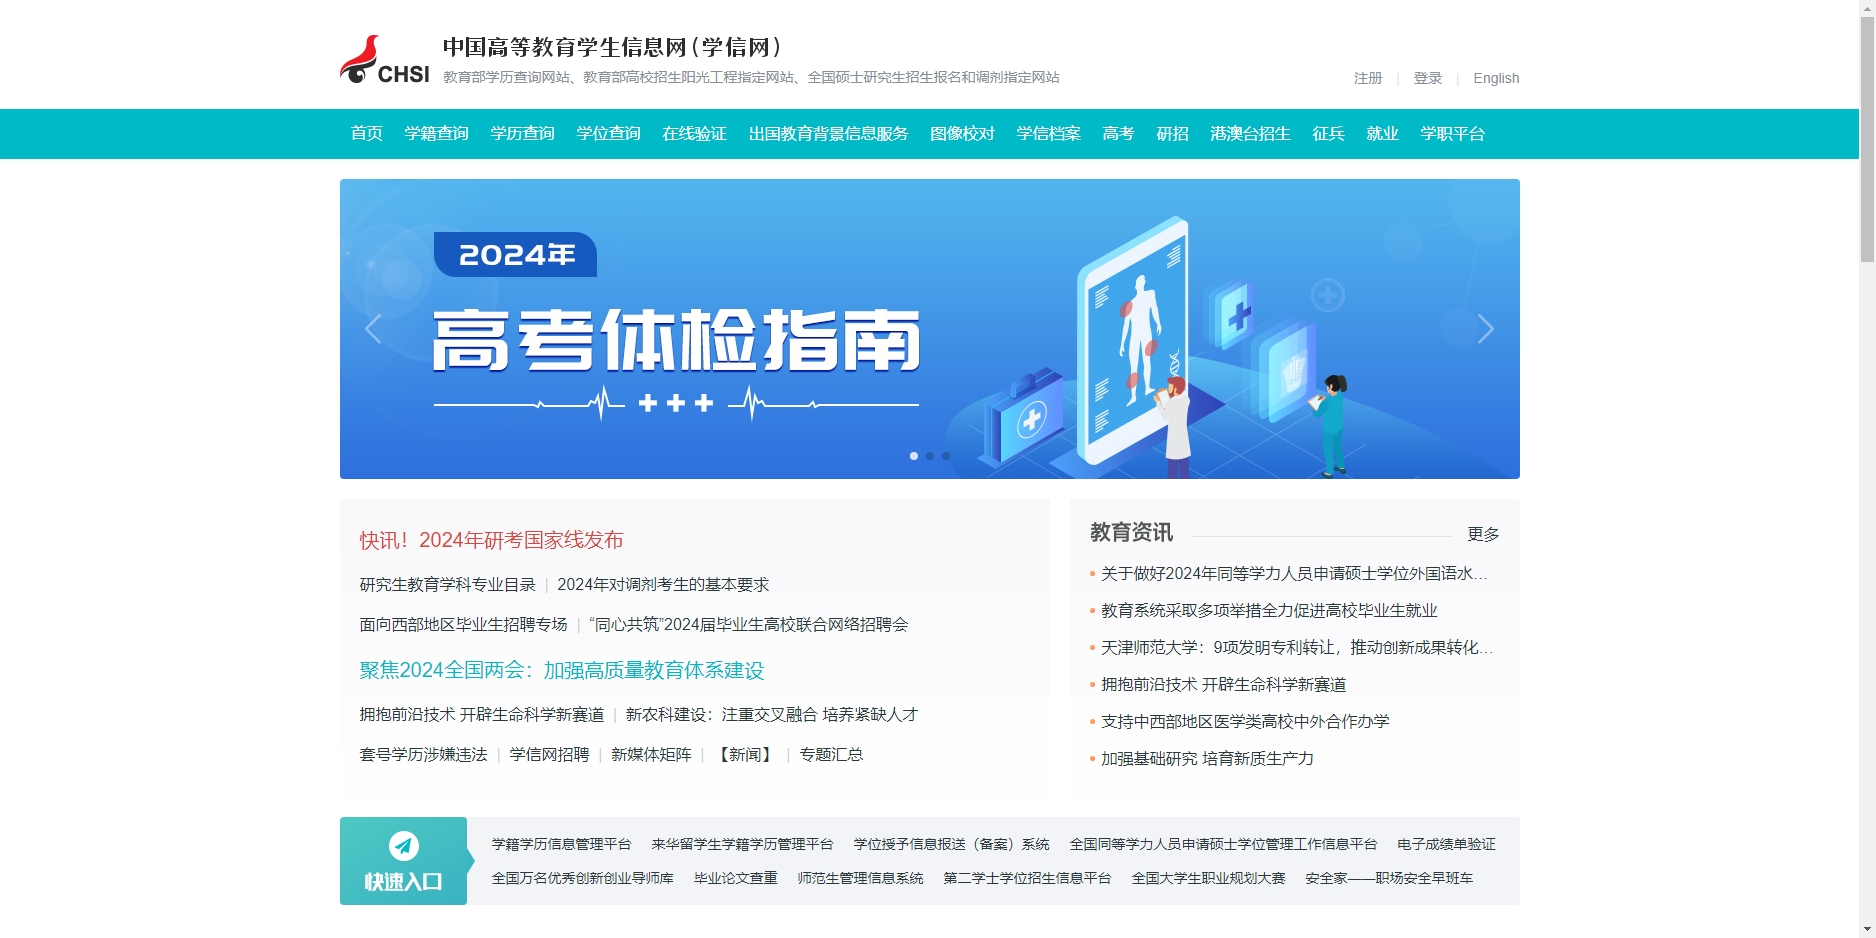Open the 聚焦2024全国两会 headline
This screenshot has height=938, width=1876.
[x=562, y=670]
